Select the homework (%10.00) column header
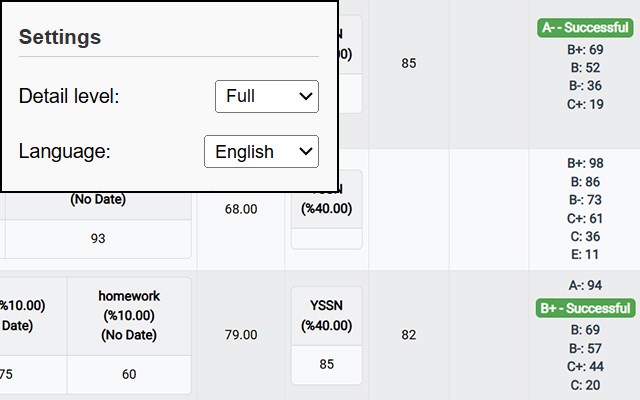640x400 pixels. tap(129, 316)
